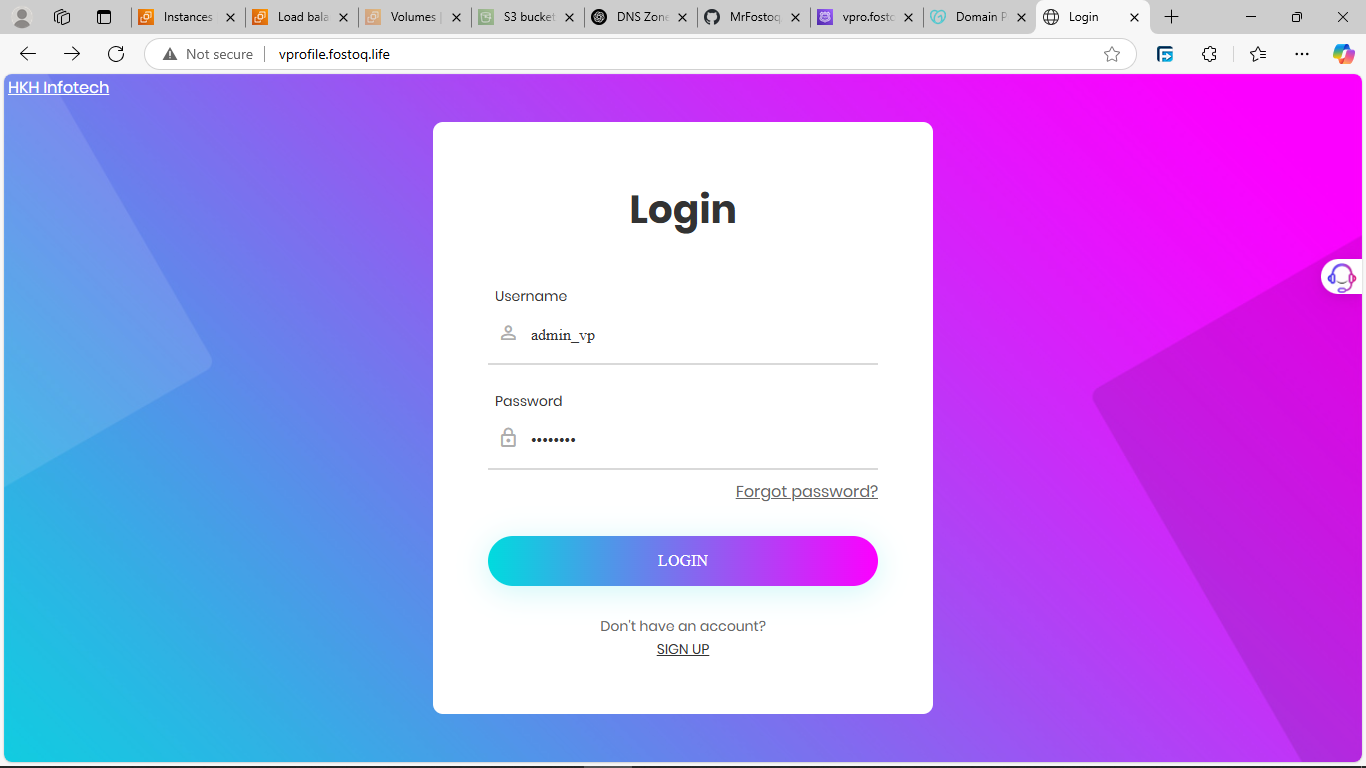Open the Favorites list icon in toolbar
The image size is (1366, 768).
(1257, 54)
